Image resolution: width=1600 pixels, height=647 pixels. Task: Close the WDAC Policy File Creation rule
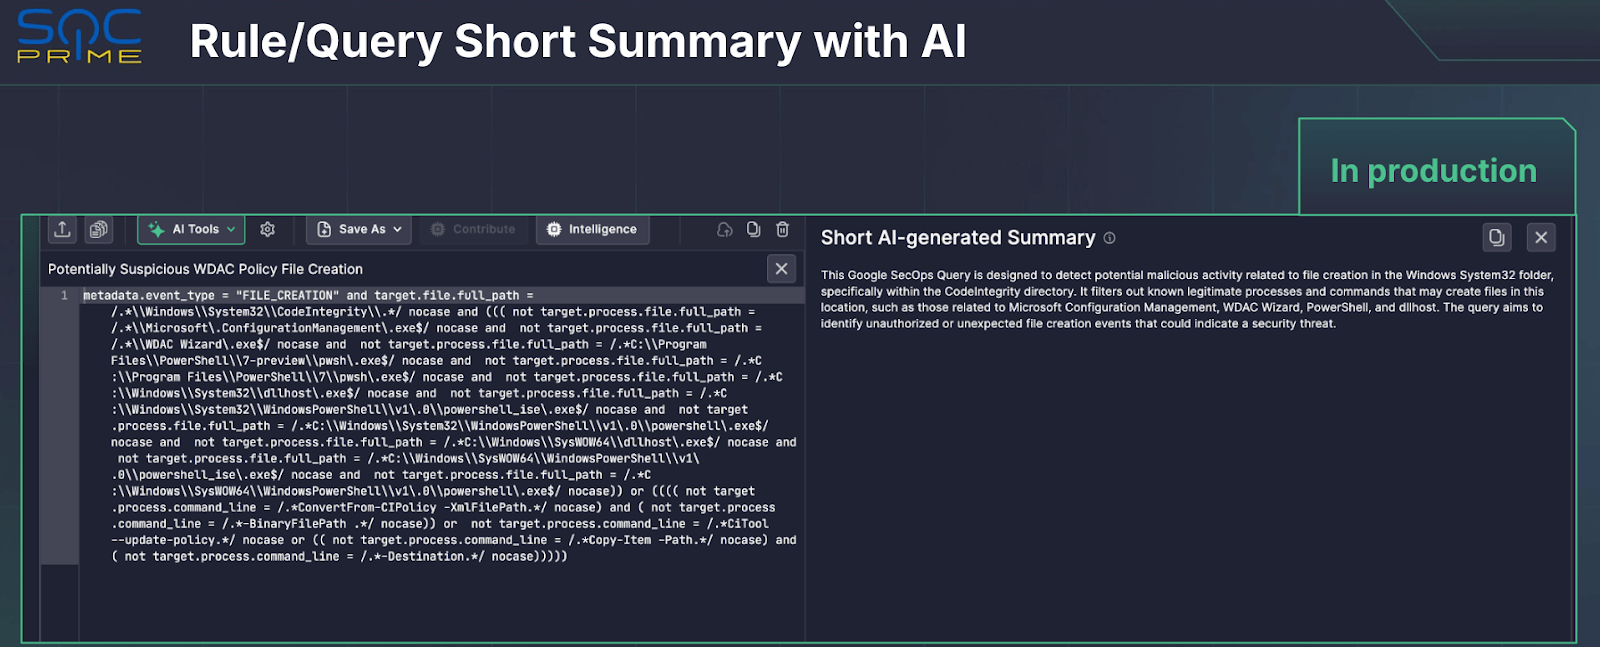pos(782,268)
